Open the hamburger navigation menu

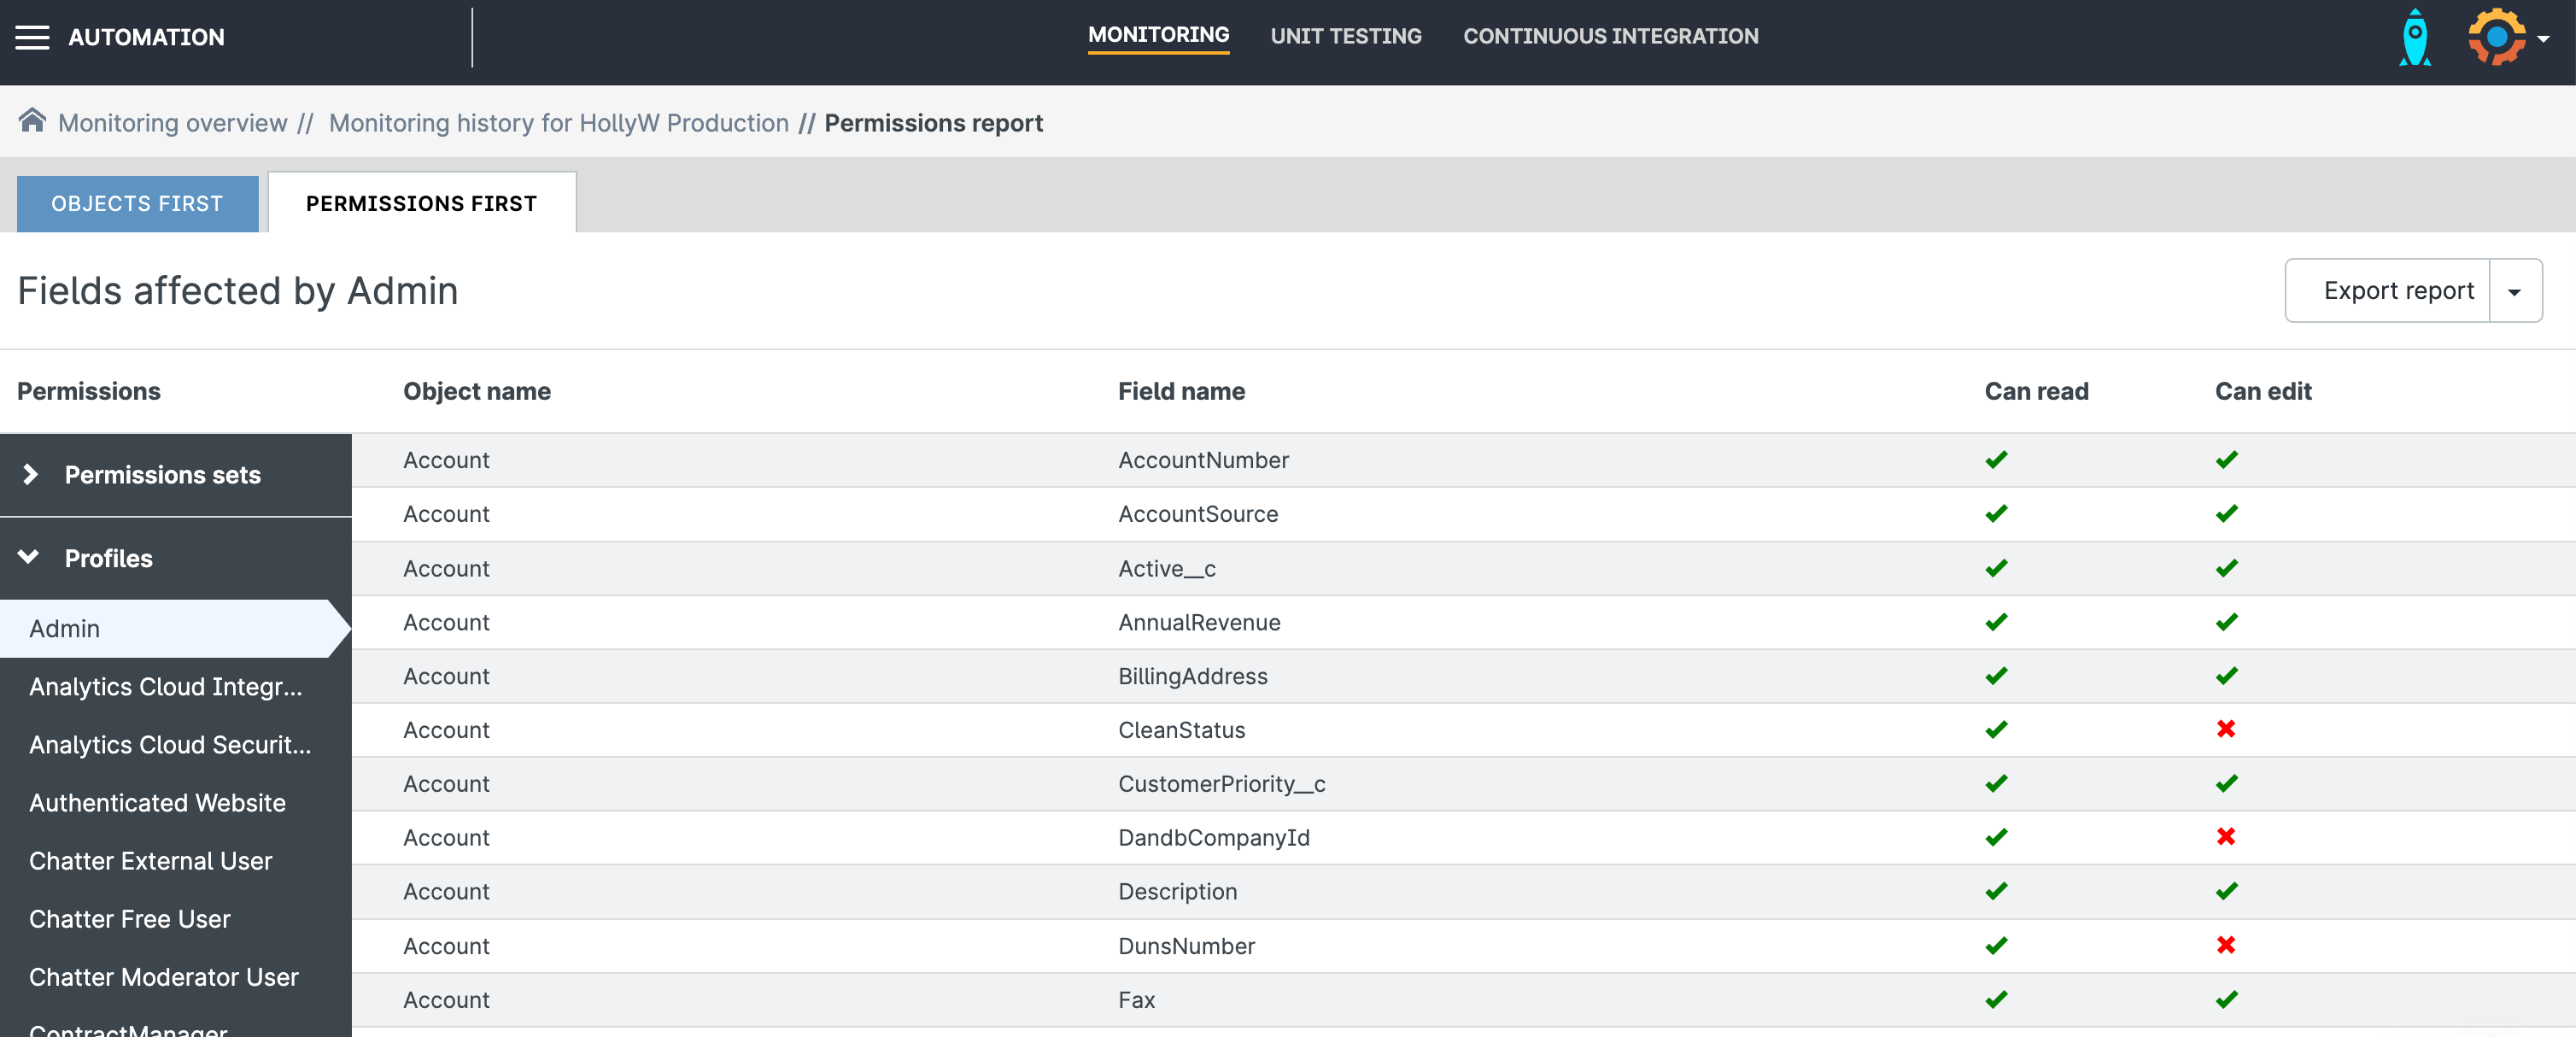[x=32, y=37]
